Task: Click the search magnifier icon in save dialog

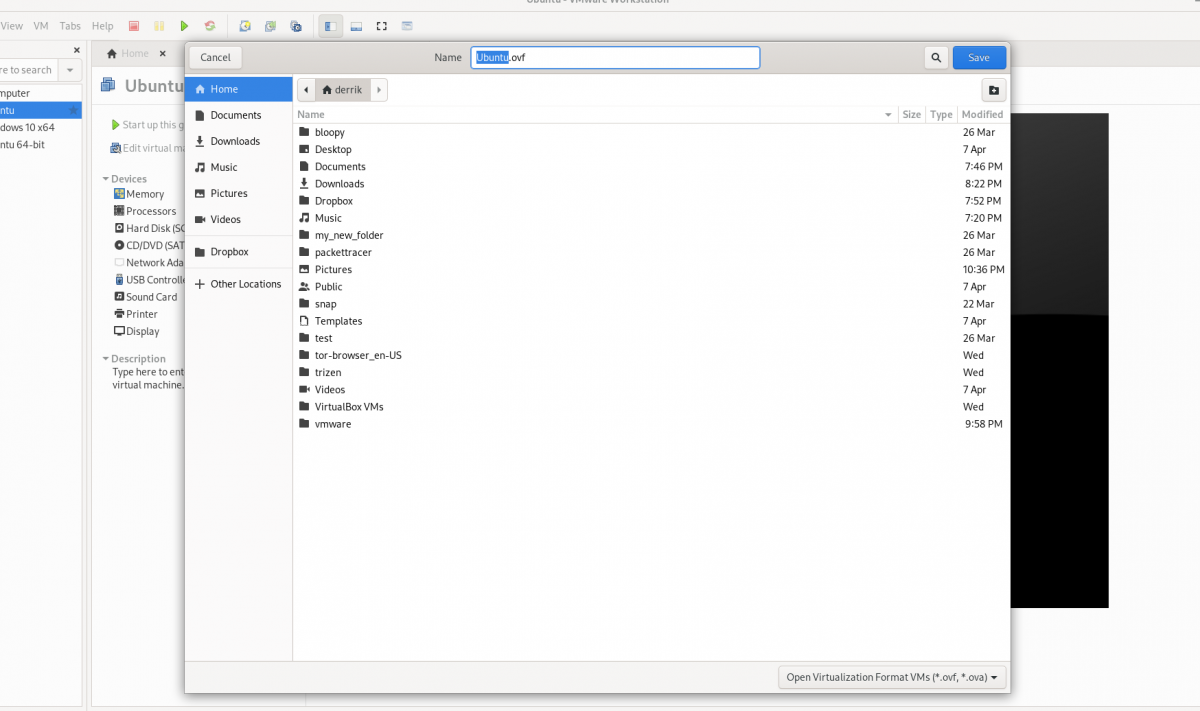Action: coord(936,58)
